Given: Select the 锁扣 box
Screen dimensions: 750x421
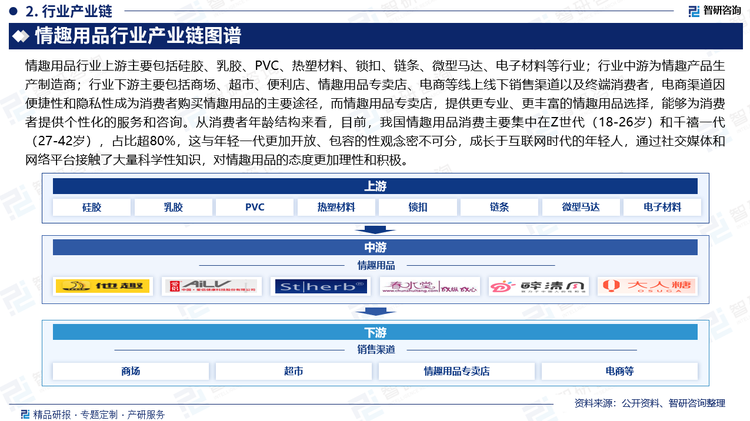Looking at the screenshot, I should [418, 207].
